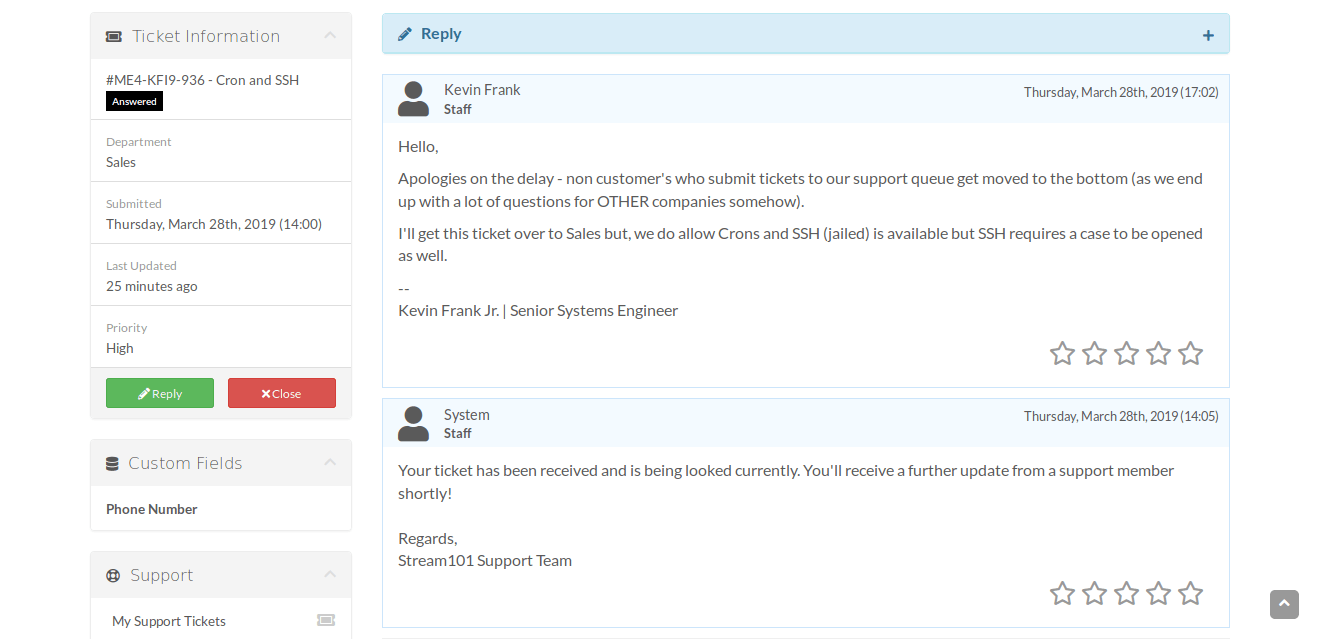
Task: Click the Answered status badge
Action: [134, 101]
